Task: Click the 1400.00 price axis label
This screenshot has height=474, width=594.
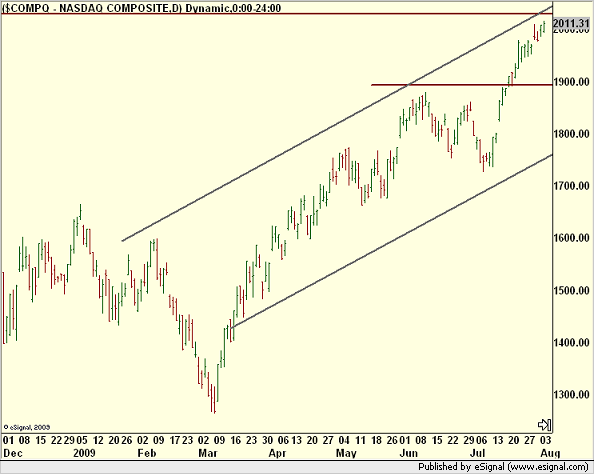Action: (571, 343)
